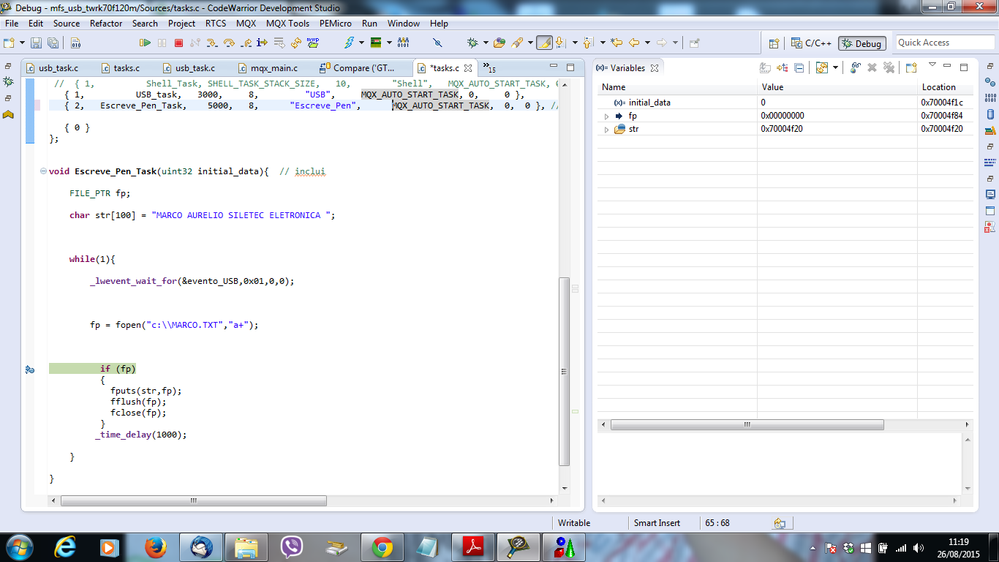The width and height of the screenshot is (999, 562).
Task: Click the Windows Start button
Action: click(x=19, y=547)
